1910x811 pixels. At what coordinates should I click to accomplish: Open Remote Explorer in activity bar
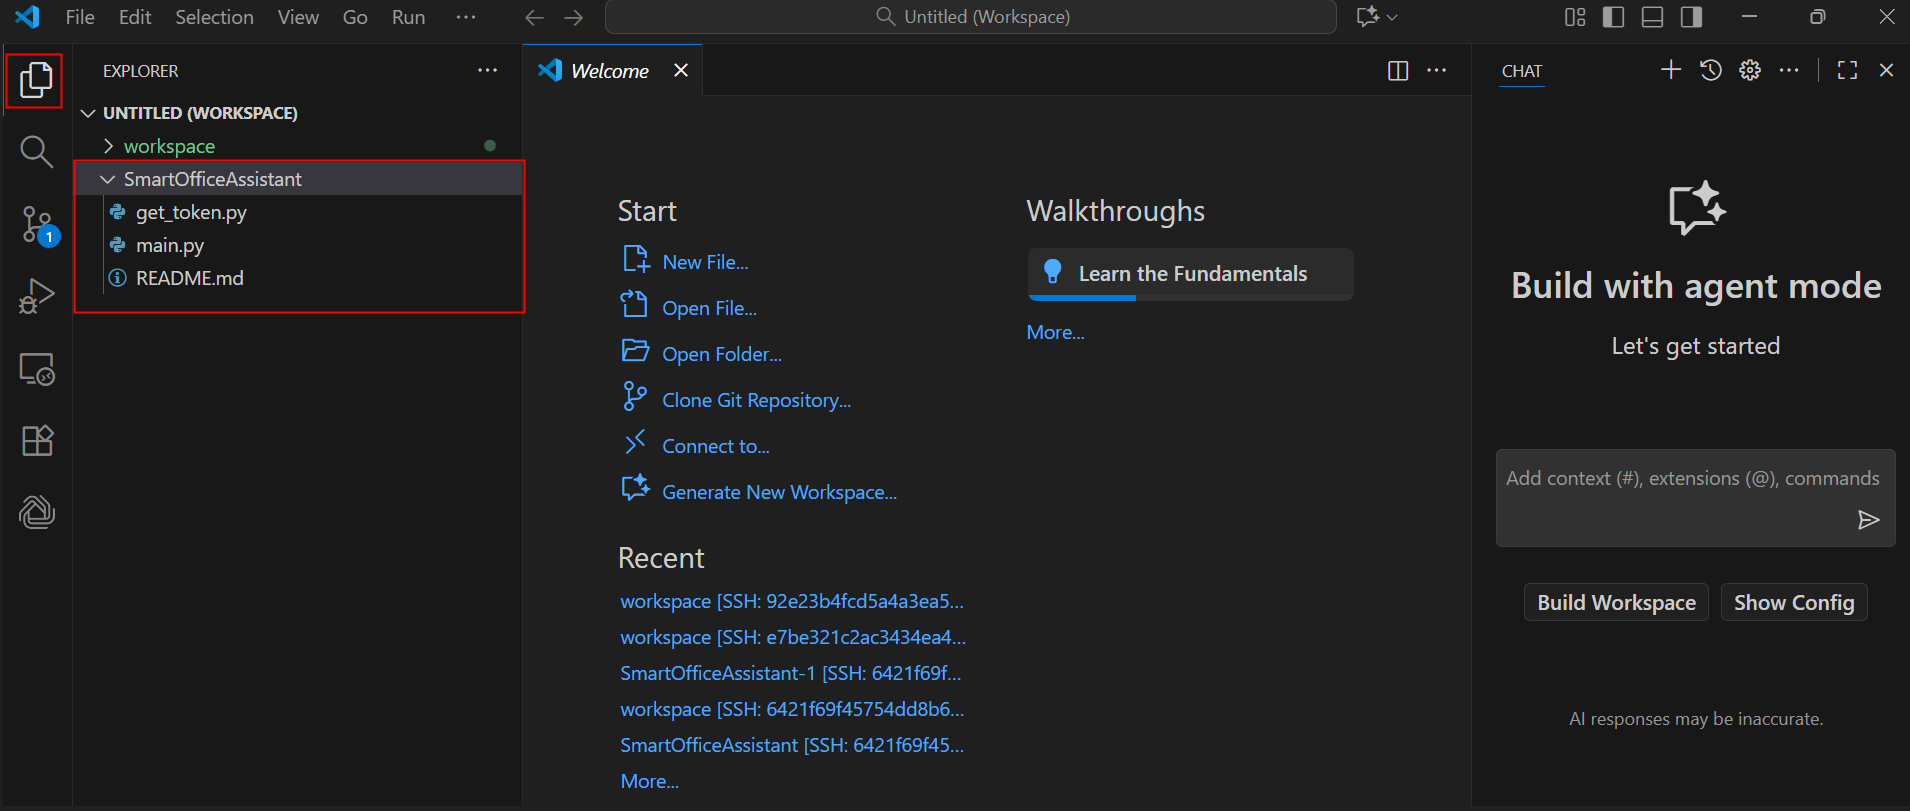tap(37, 369)
